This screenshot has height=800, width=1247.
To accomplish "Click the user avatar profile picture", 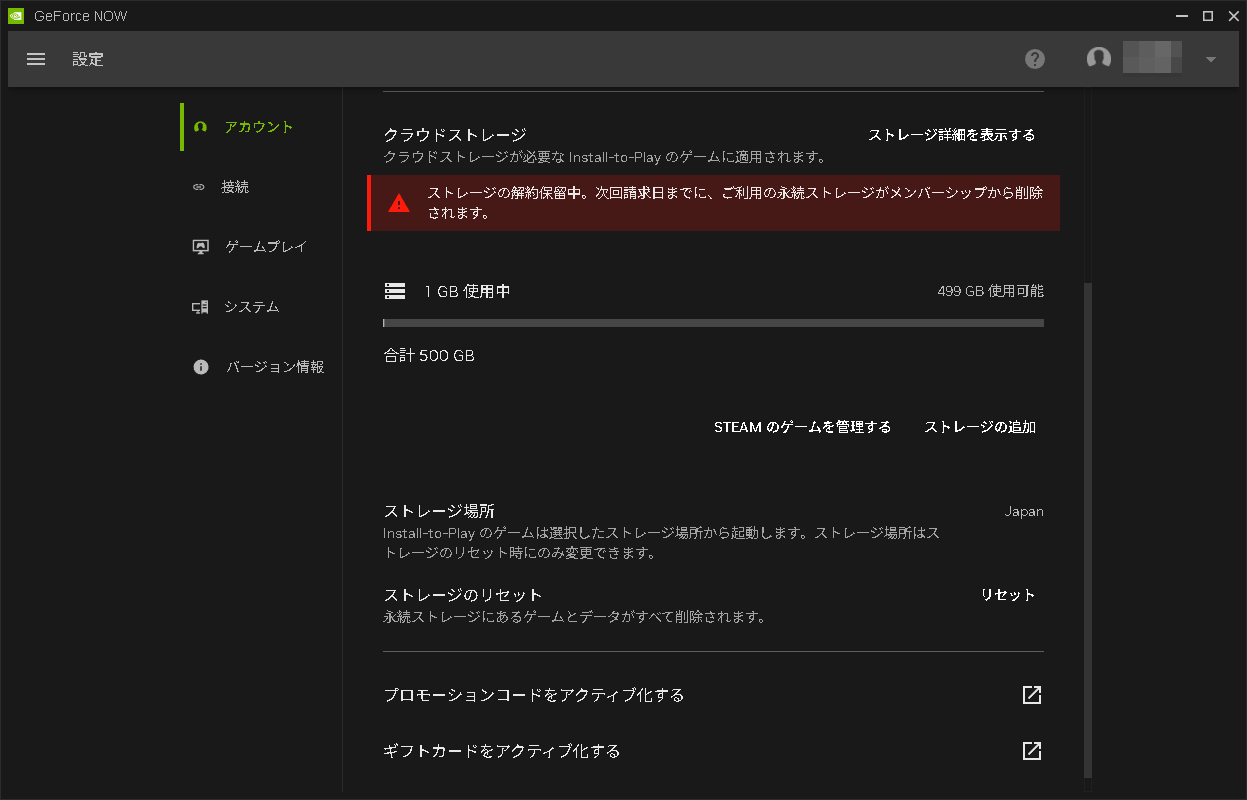I will (x=1098, y=58).
